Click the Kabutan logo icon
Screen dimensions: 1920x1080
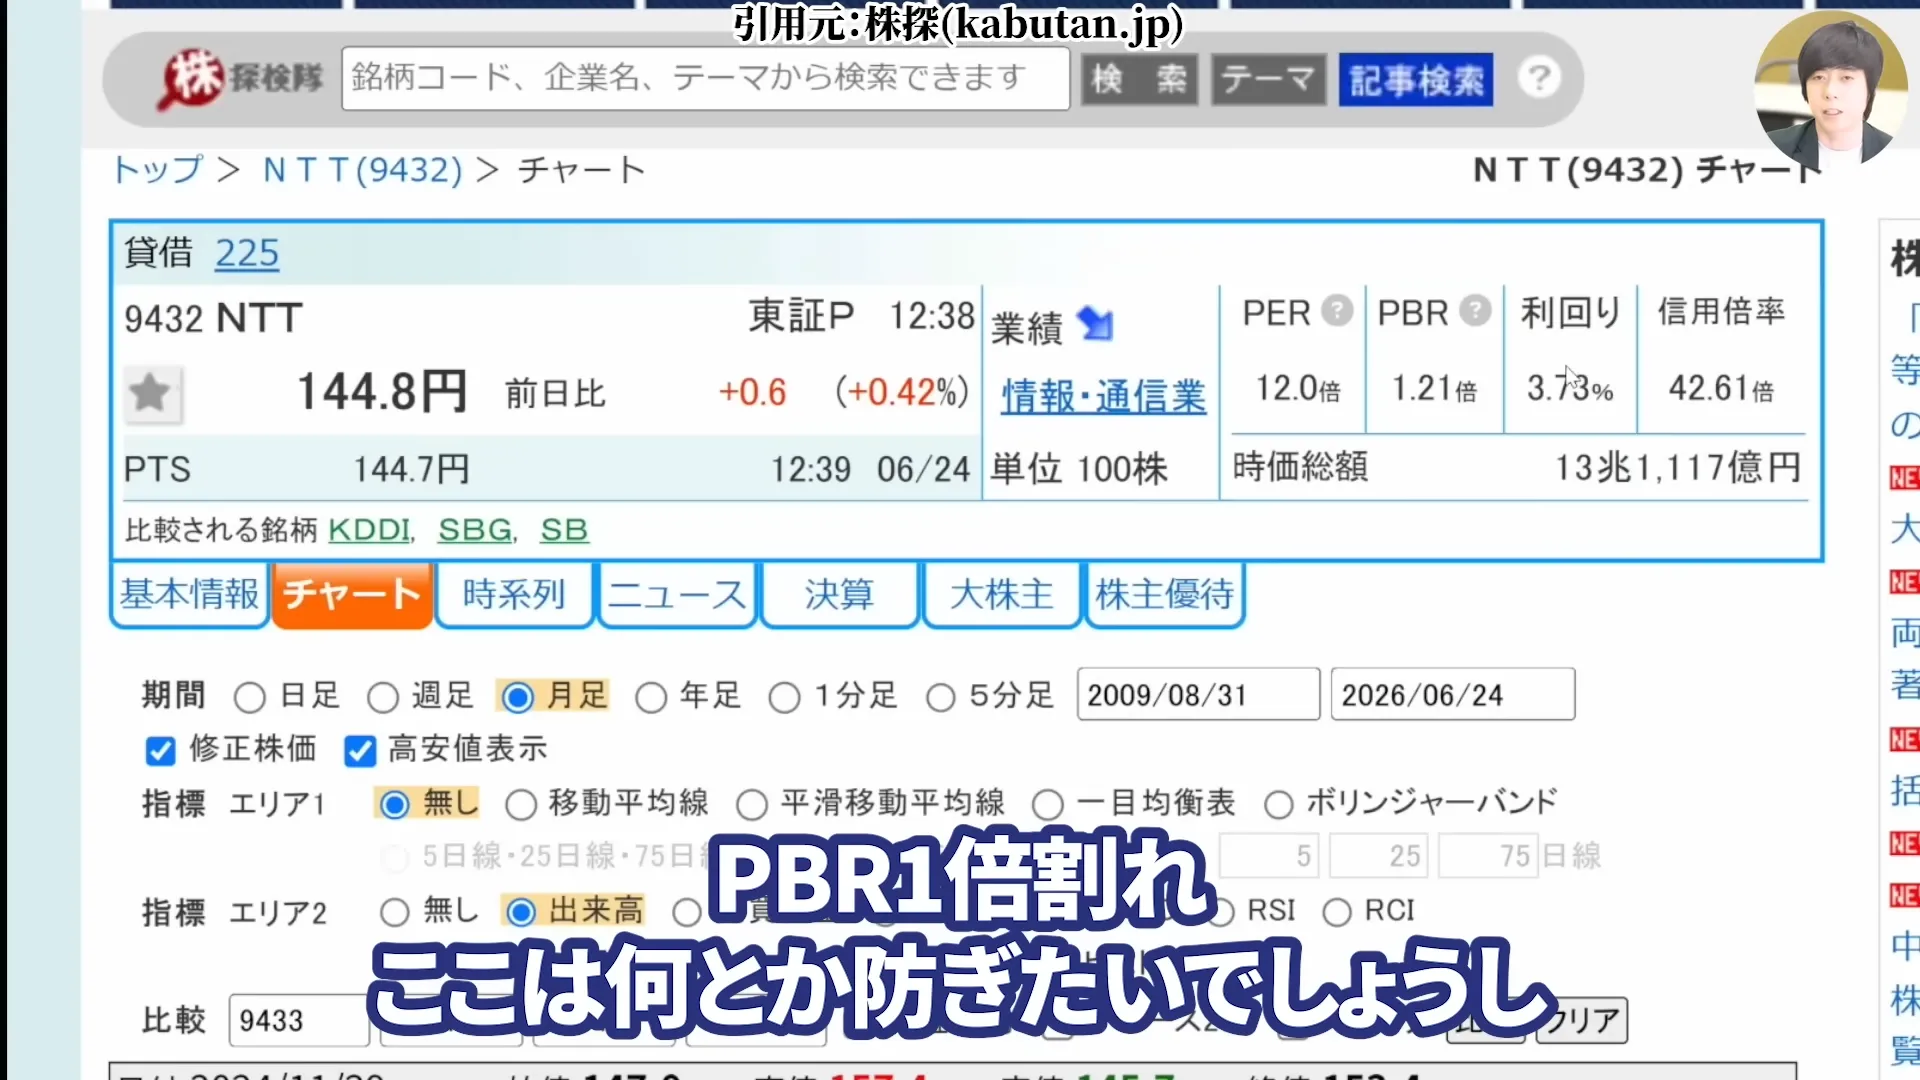coord(192,79)
